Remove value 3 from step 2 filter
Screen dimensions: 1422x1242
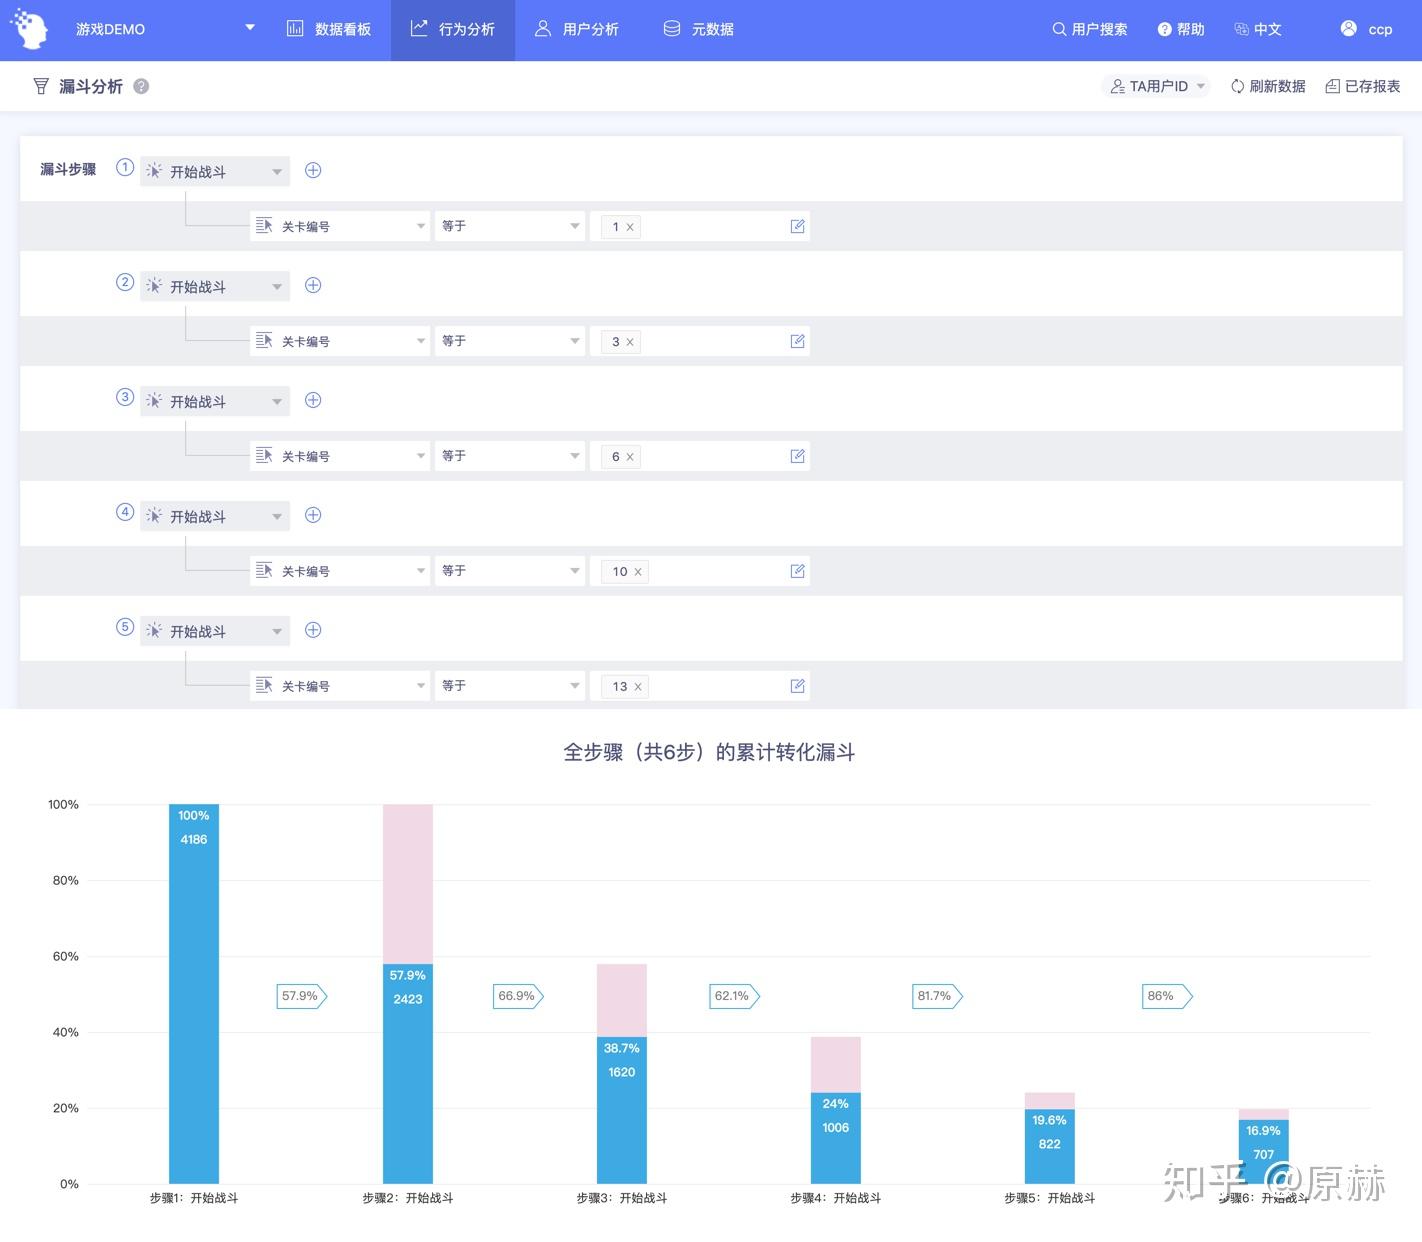tap(630, 341)
